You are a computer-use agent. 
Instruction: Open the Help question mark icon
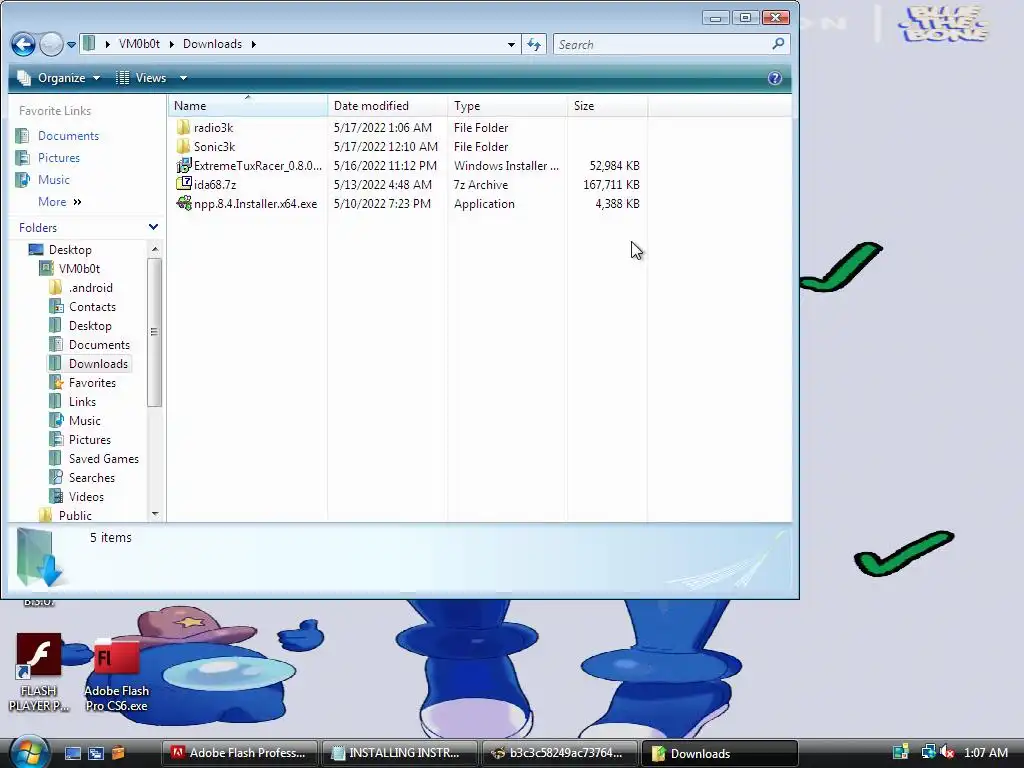pyautogui.click(x=775, y=78)
